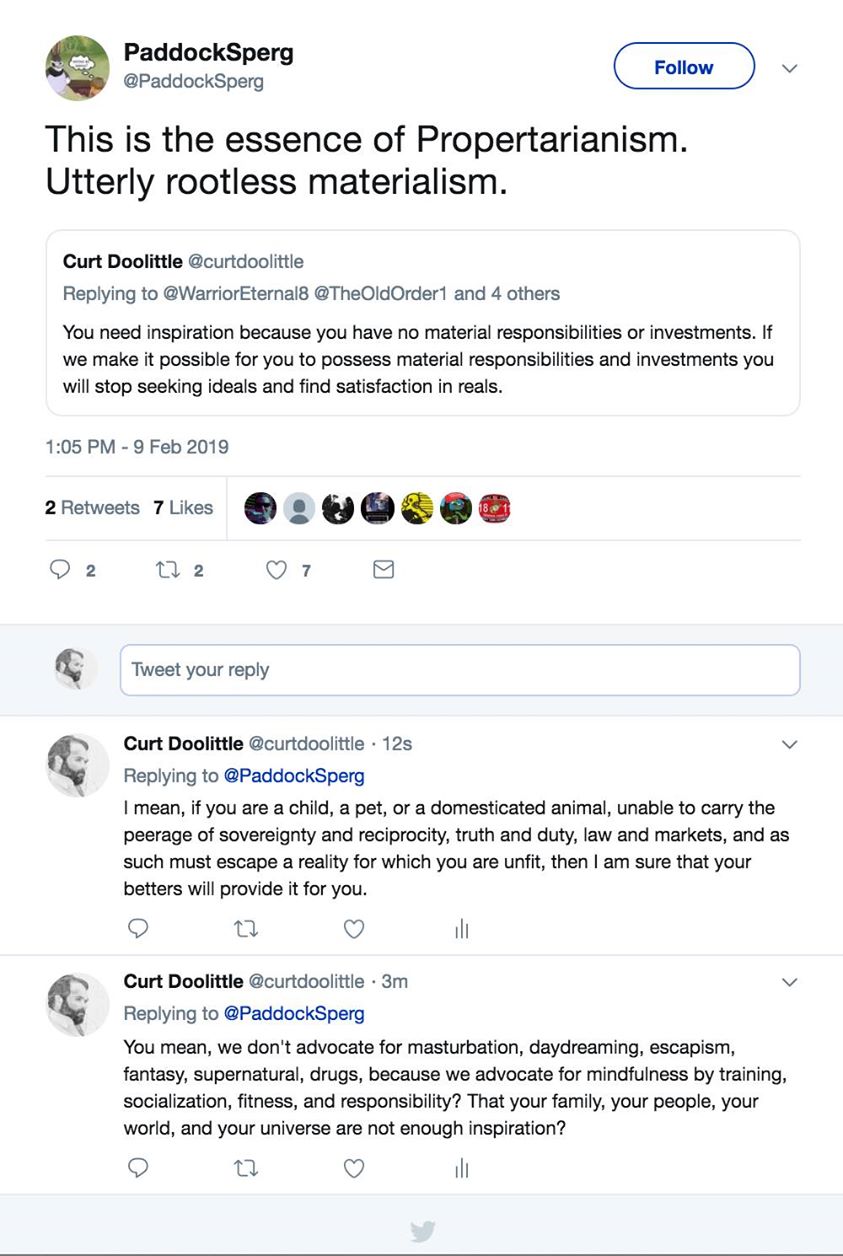Retweet Curt Doolittle's 3m-old reply
Screen dimensions: 843x1256
(x=246, y=1167)
